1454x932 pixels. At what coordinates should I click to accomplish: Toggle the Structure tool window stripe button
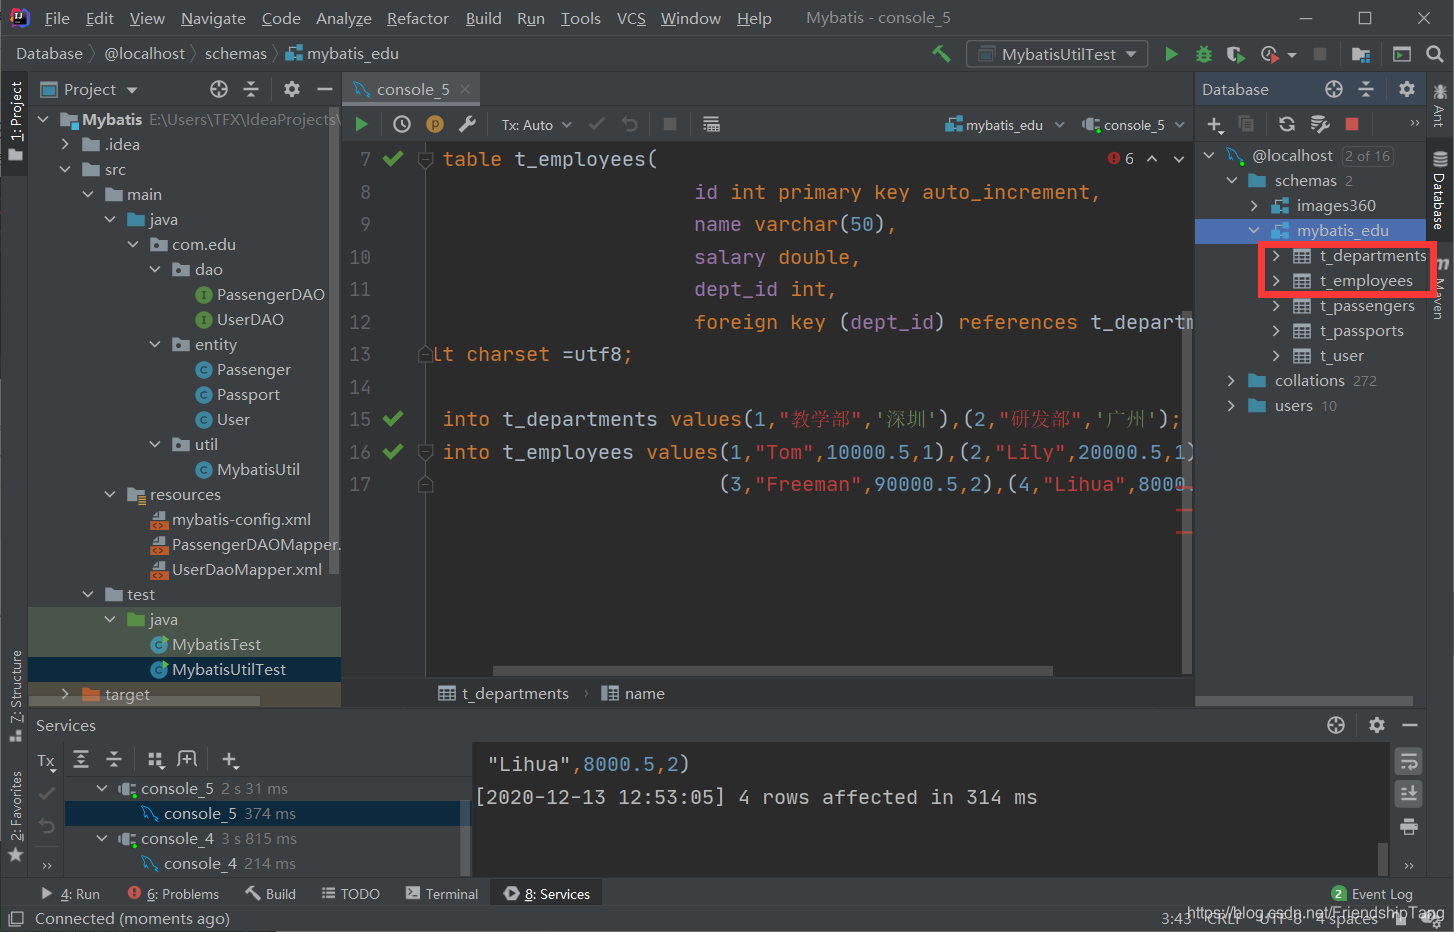tap(15, 696)
